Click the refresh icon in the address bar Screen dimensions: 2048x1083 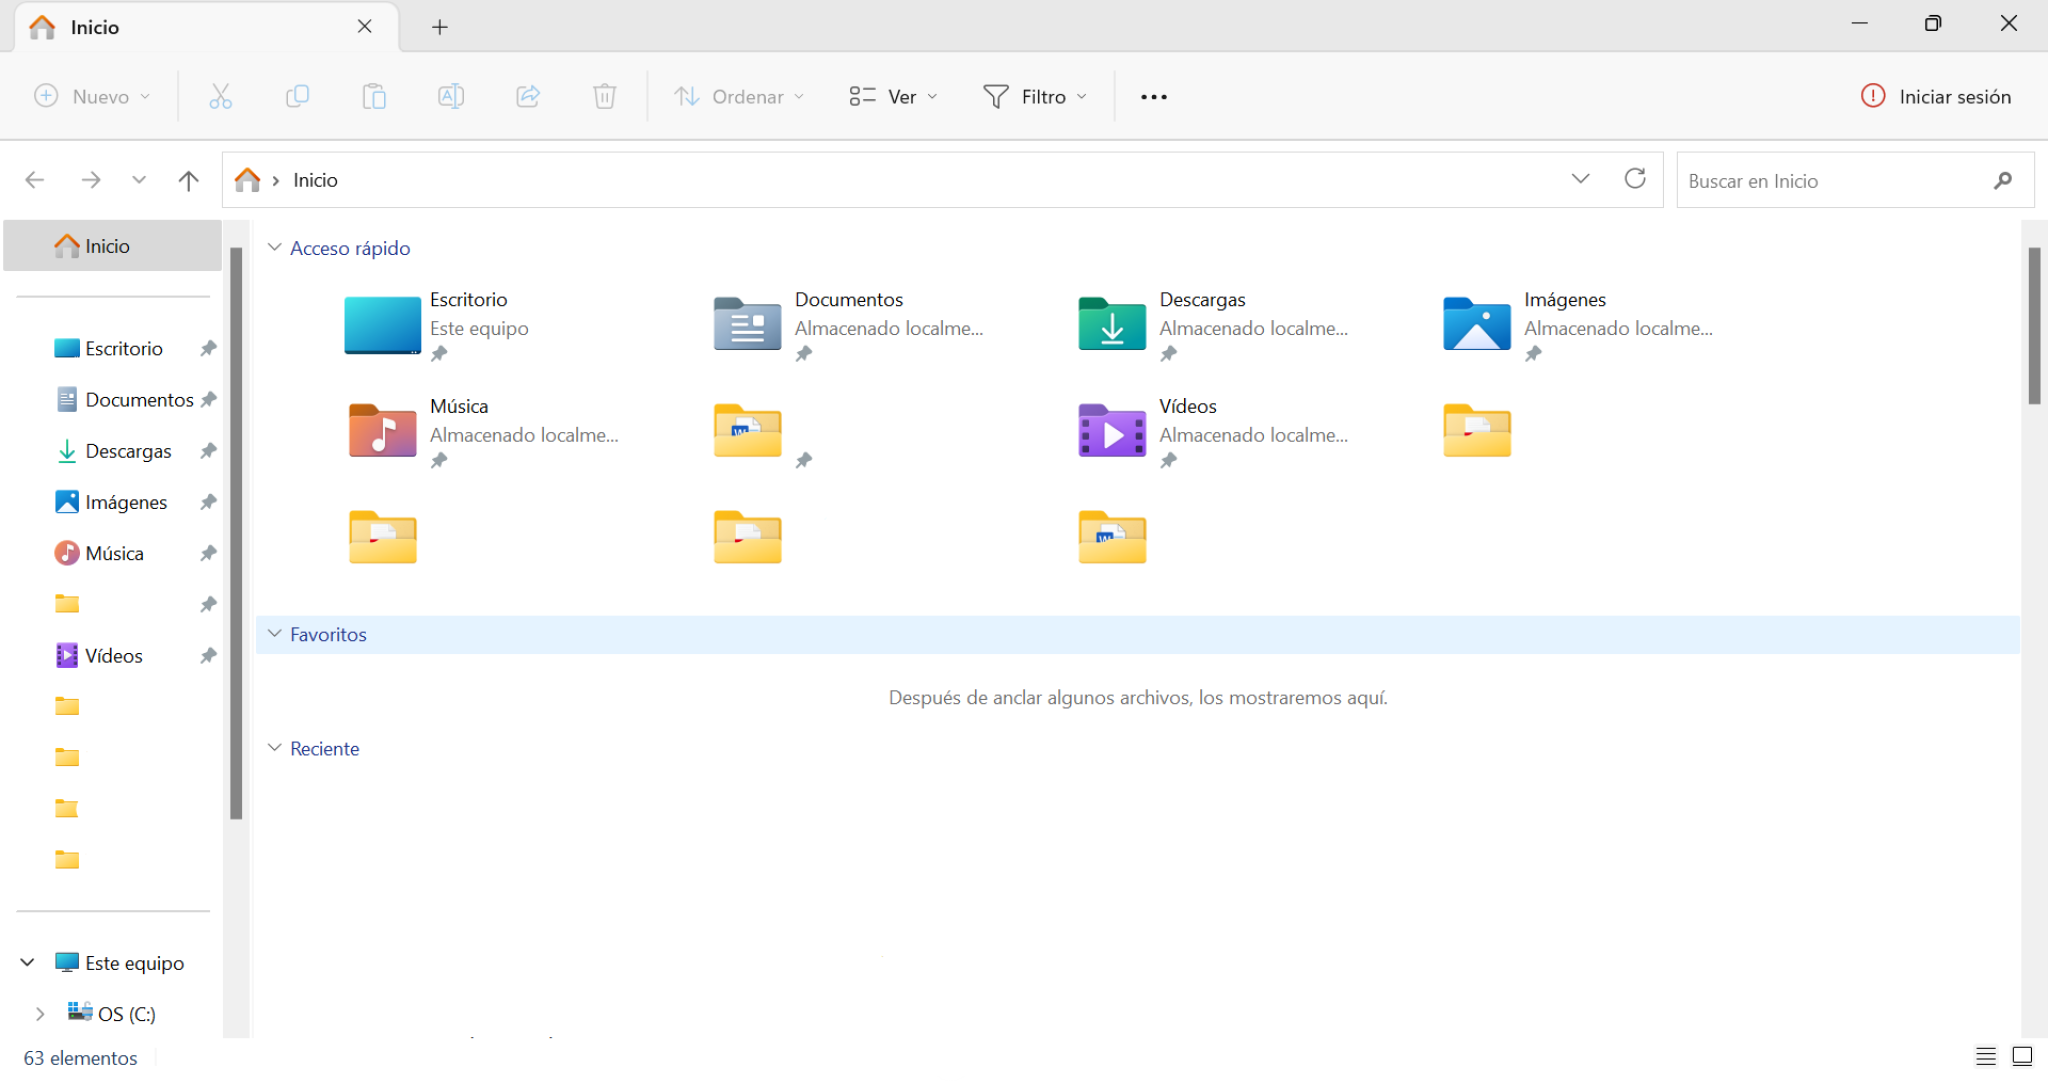(1635, 179)
